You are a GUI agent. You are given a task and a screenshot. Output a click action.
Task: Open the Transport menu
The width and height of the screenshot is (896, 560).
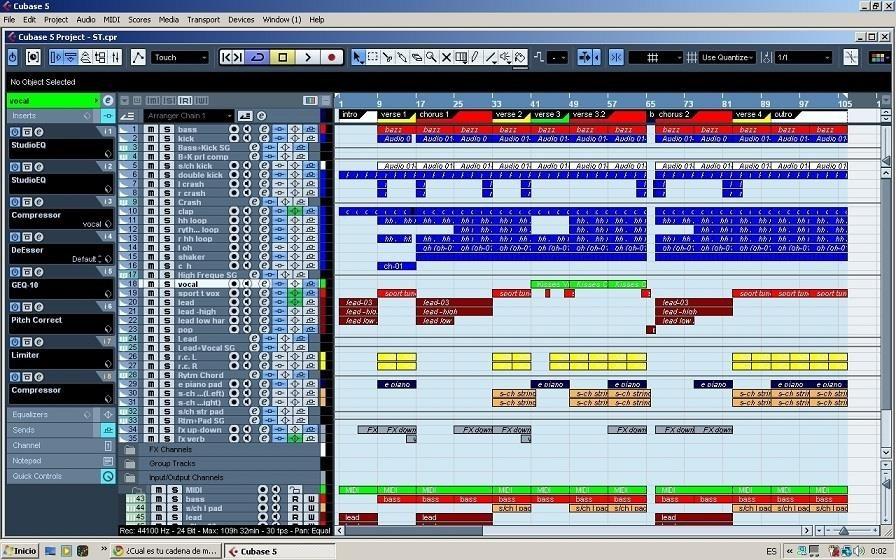pyautogui.click(x=203, y=19)
